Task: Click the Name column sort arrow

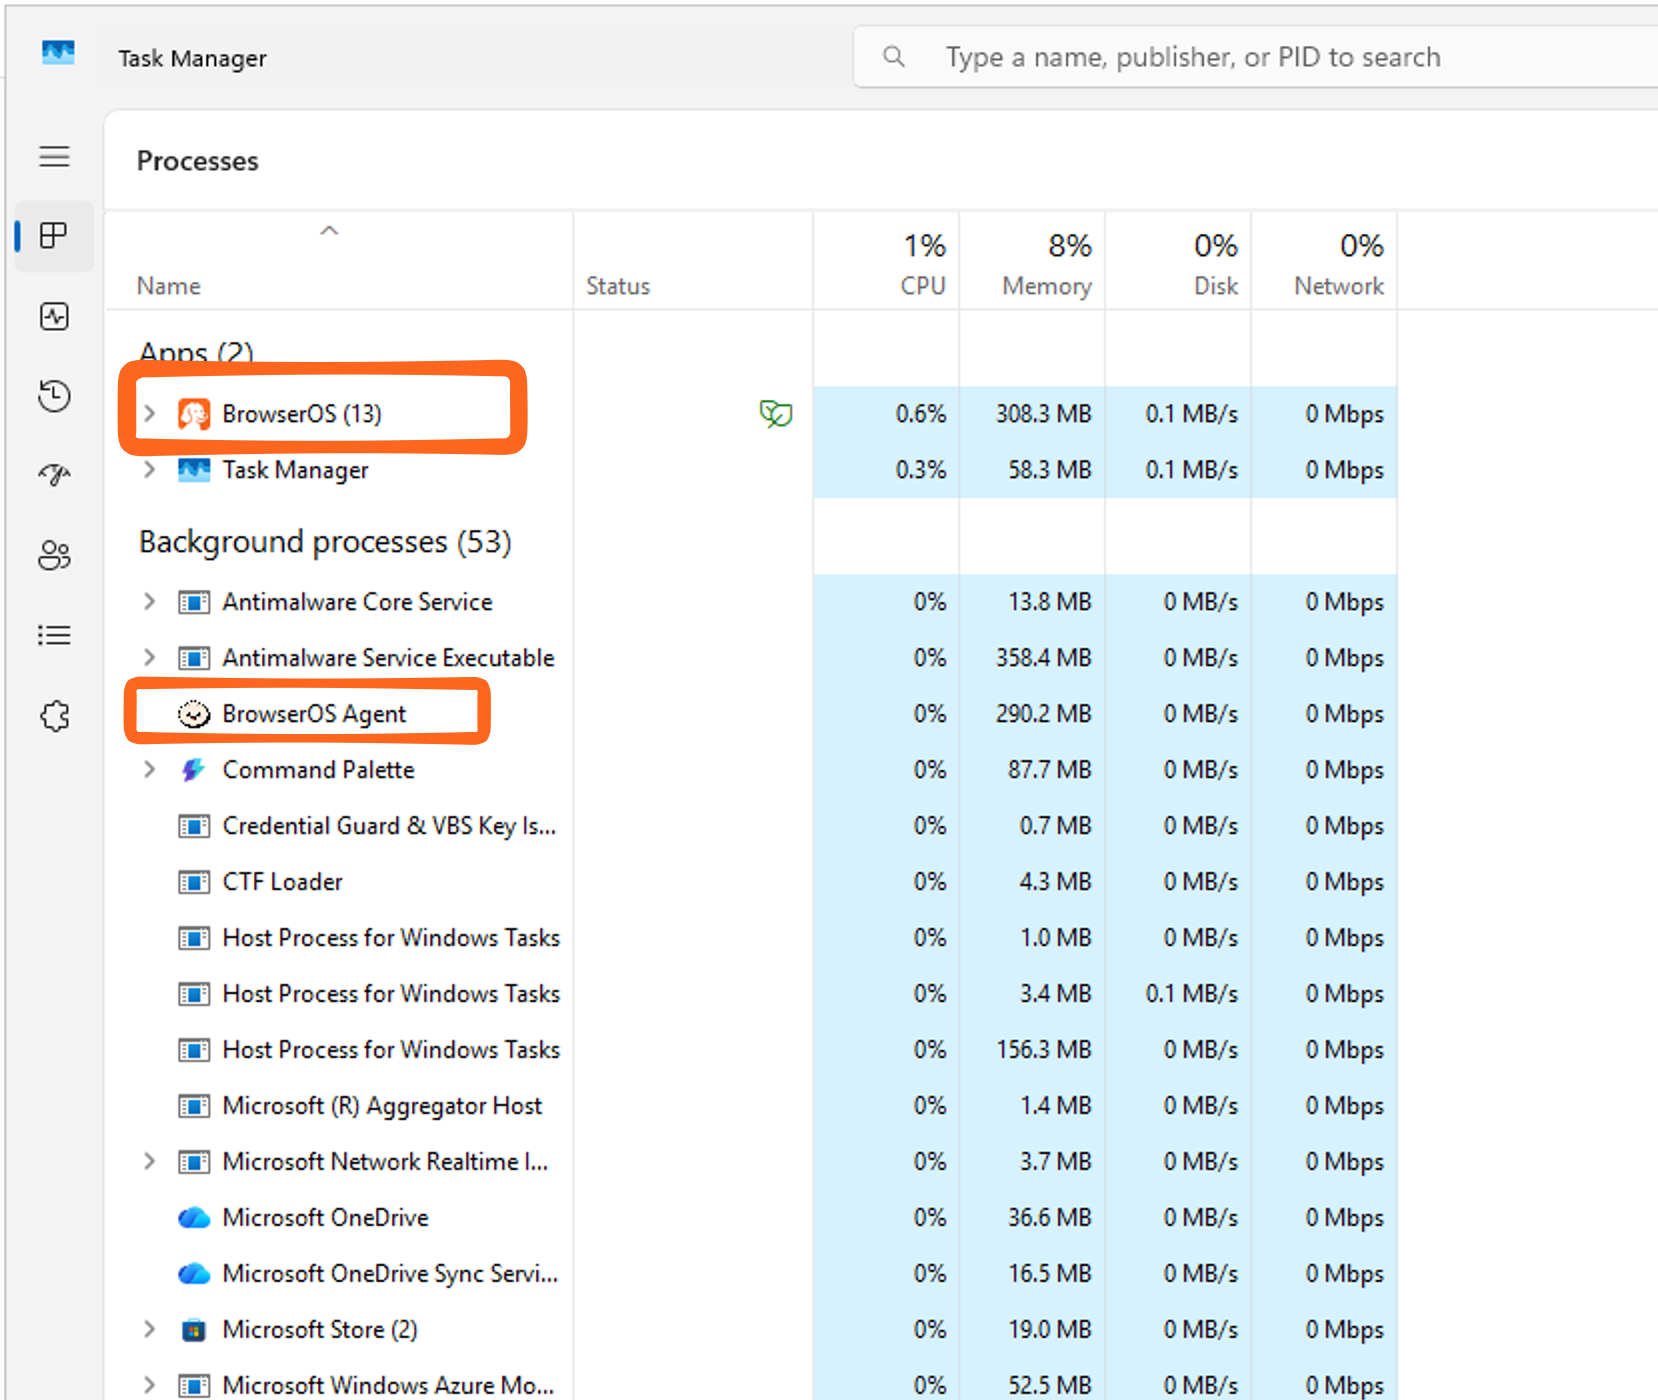Action: coord(328,230)
